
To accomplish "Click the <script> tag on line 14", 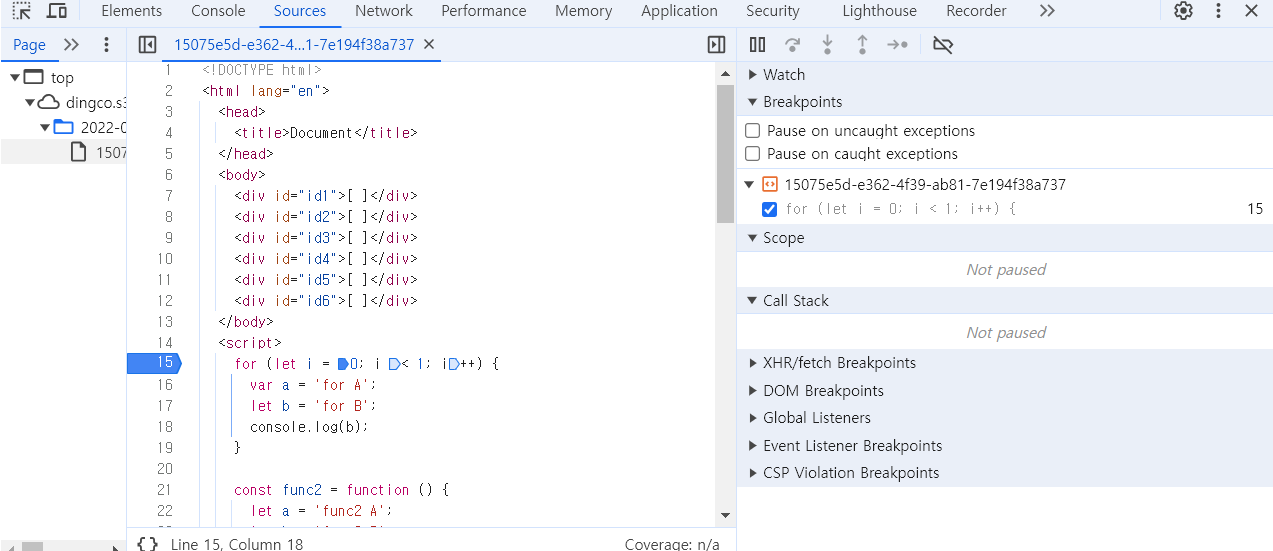I will pyautogui.click(x=250, y=343).
